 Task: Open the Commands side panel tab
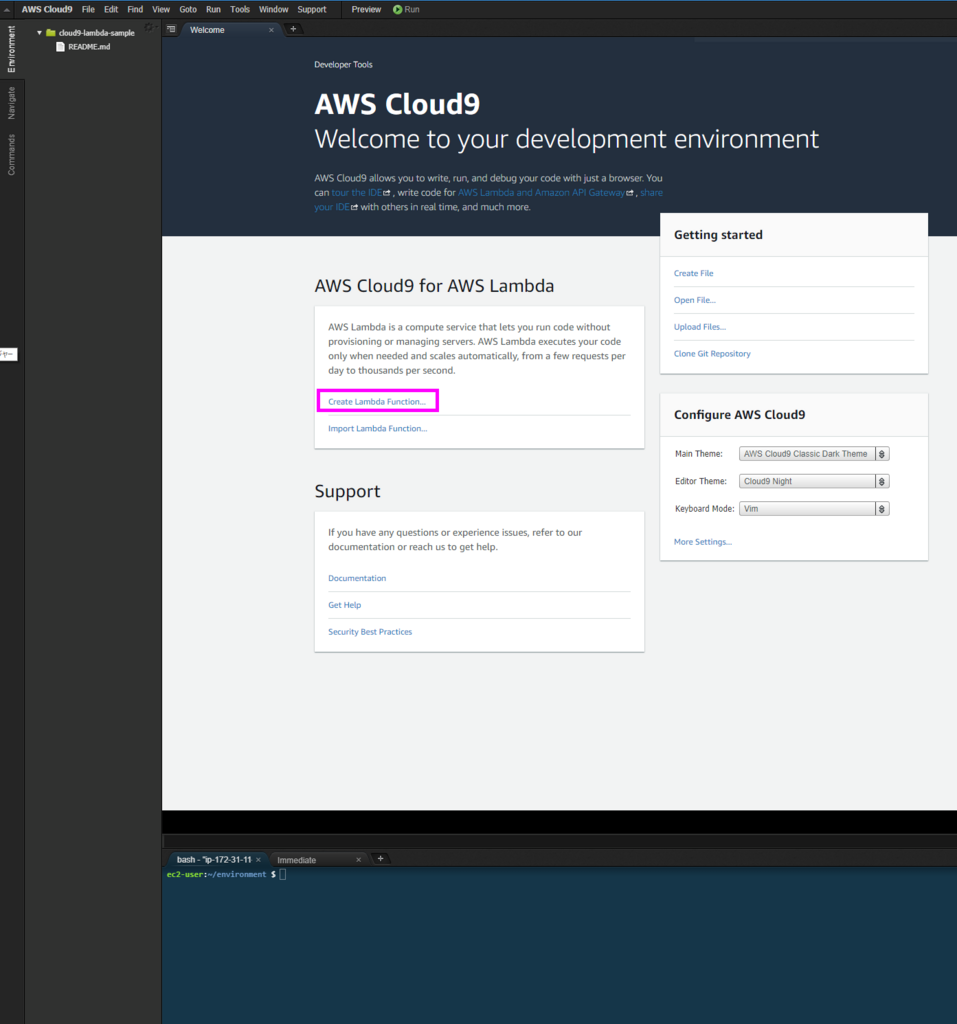tap(11, 155)
